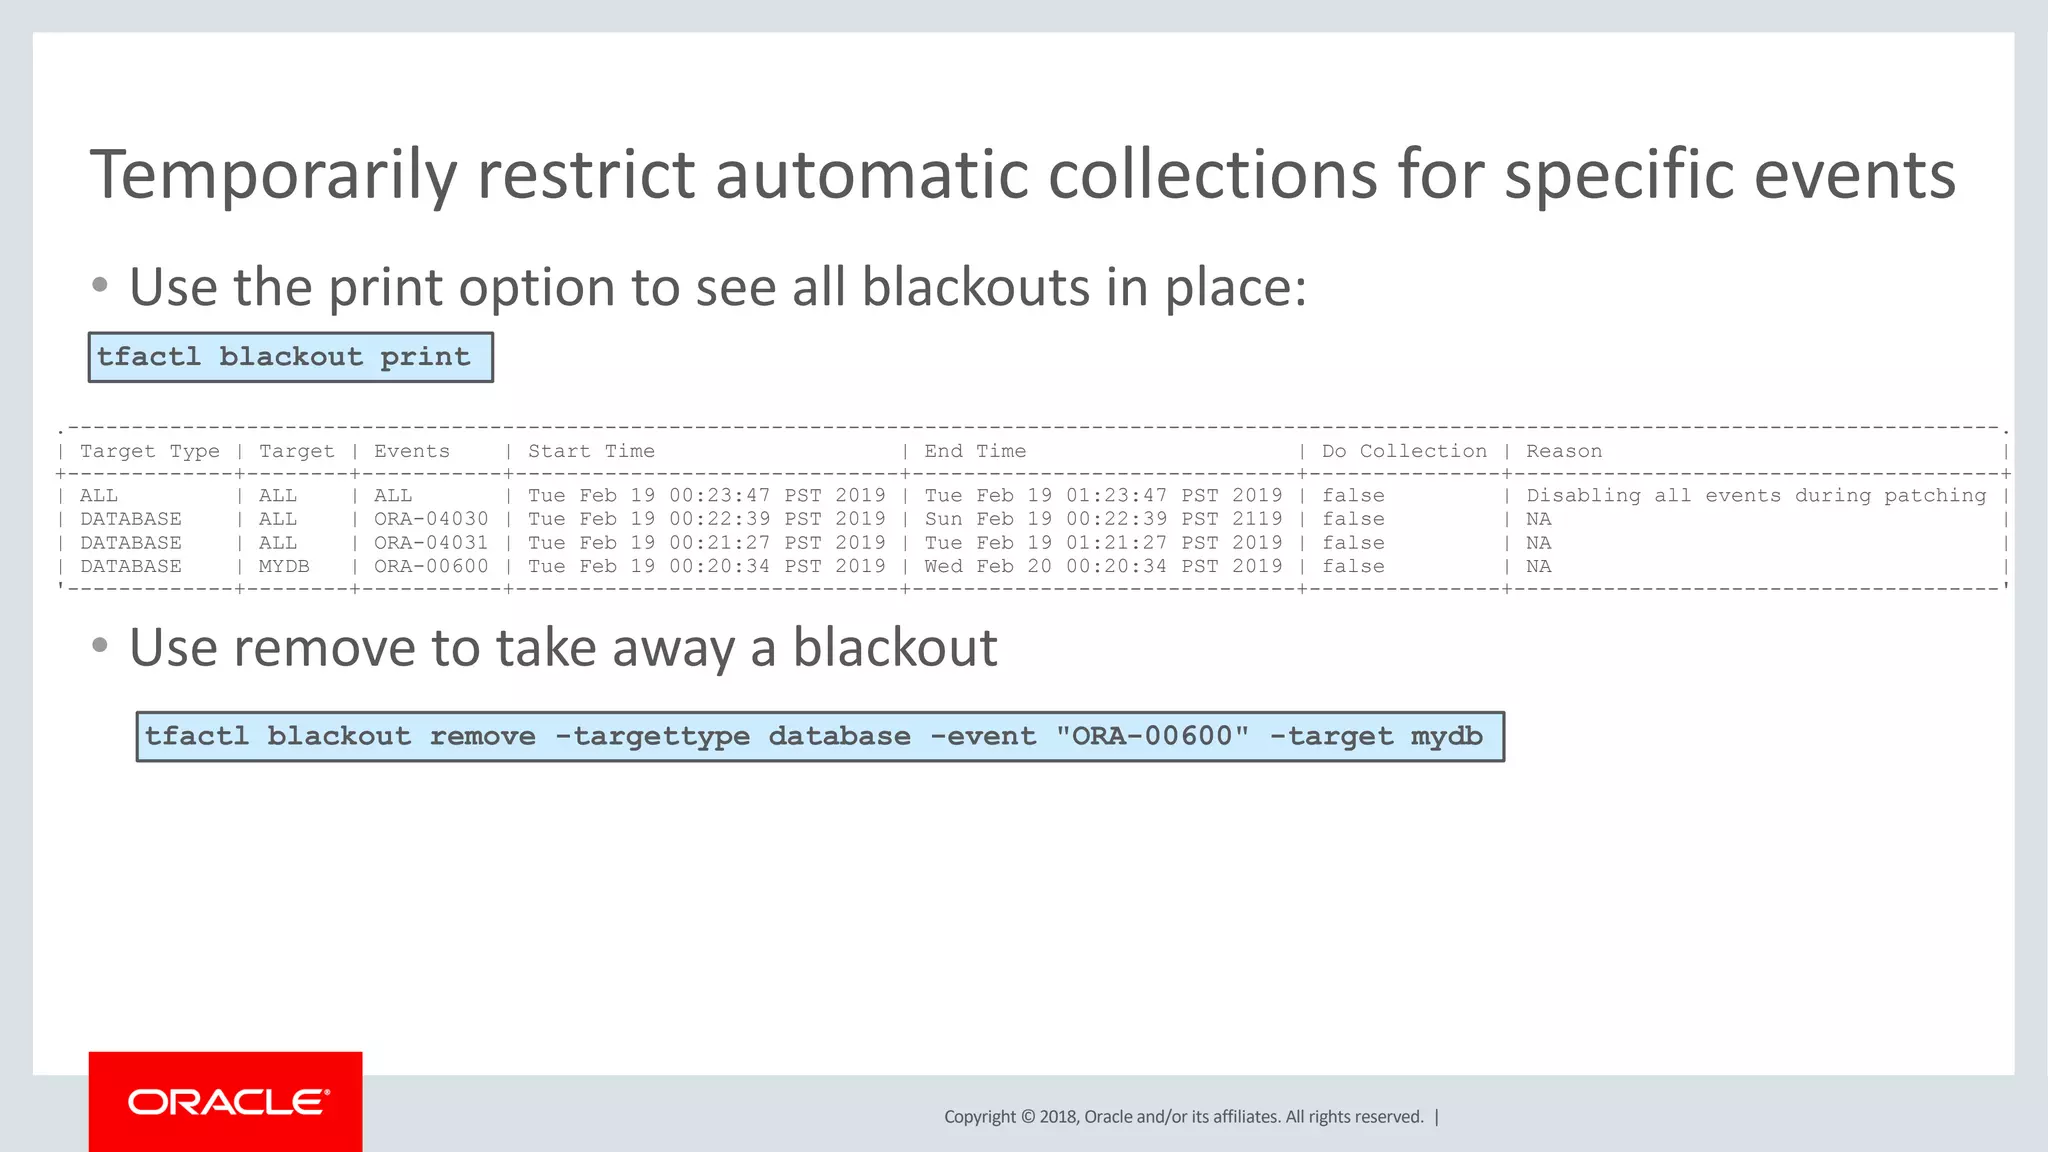Screen dimensions: 2048x1152
Task: Click the copyright notice text
Action: point(1184,1117)
